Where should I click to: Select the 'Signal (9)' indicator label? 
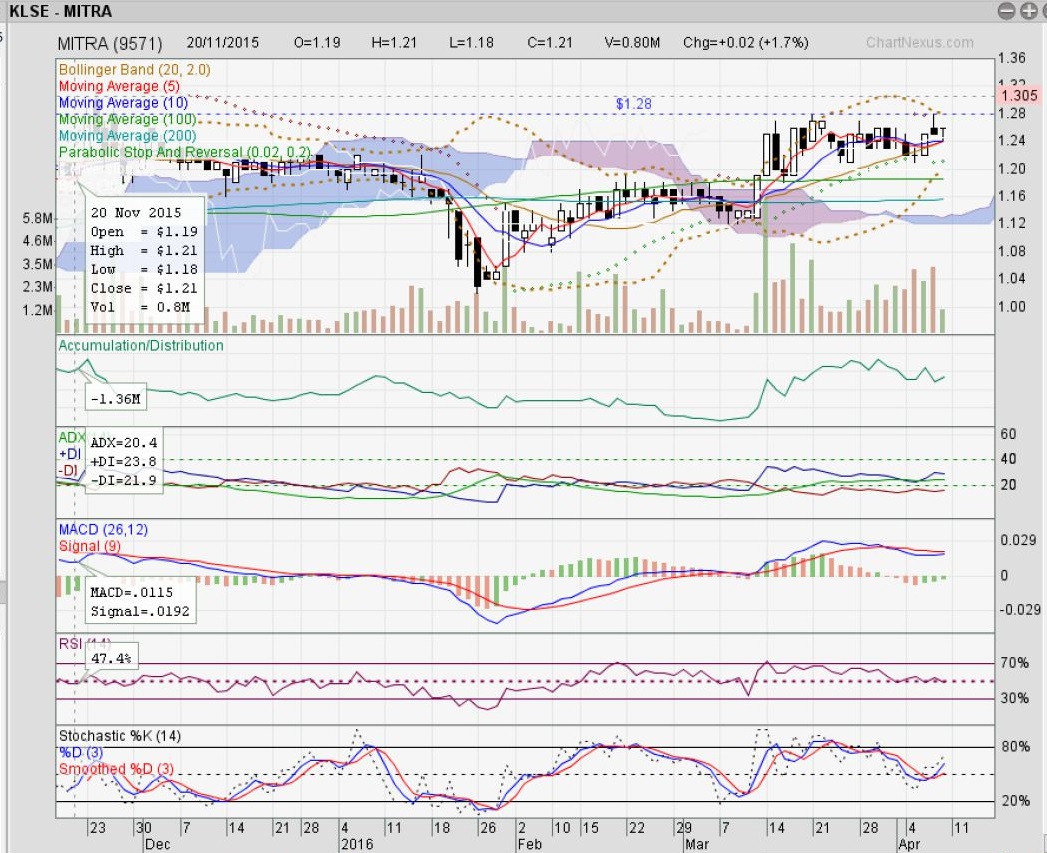89,546
